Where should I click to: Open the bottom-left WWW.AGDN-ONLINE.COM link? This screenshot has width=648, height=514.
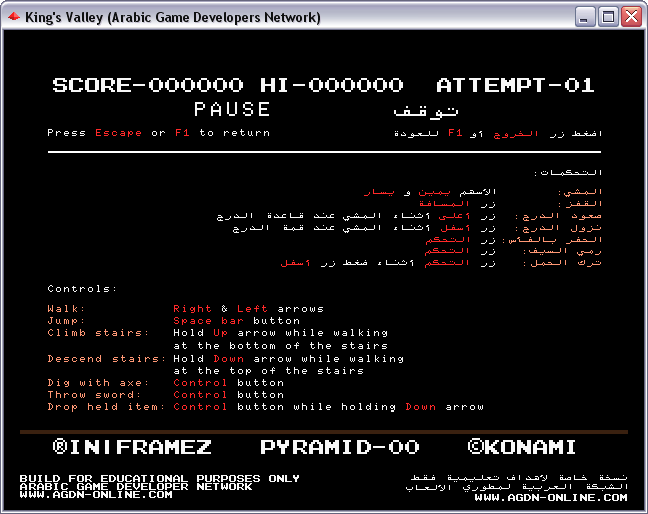tap(95, 494)
